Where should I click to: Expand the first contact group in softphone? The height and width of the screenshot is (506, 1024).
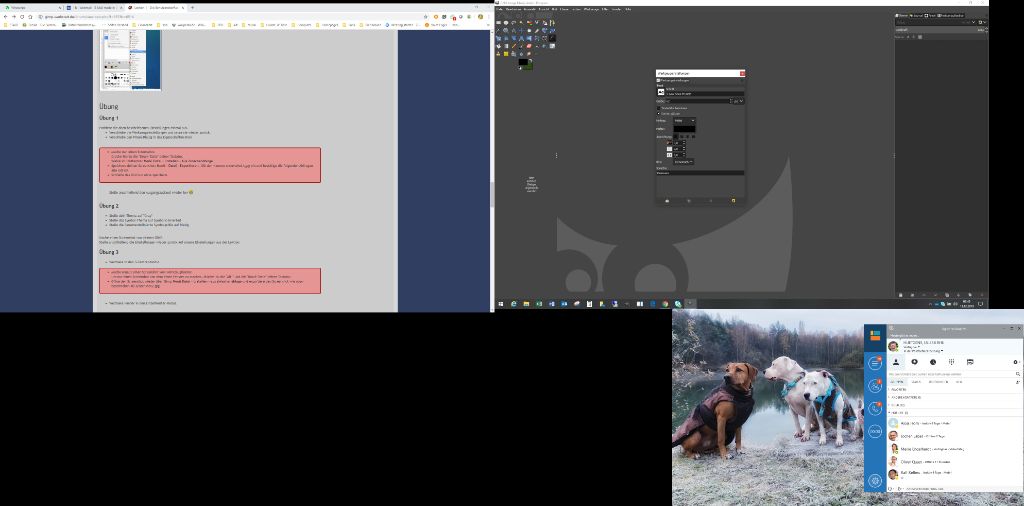888,390
